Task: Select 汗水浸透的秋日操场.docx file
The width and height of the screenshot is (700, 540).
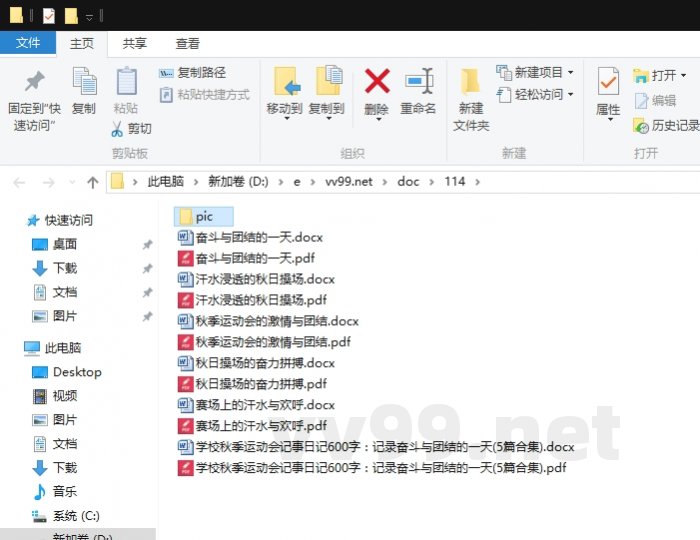Action: 256,279
